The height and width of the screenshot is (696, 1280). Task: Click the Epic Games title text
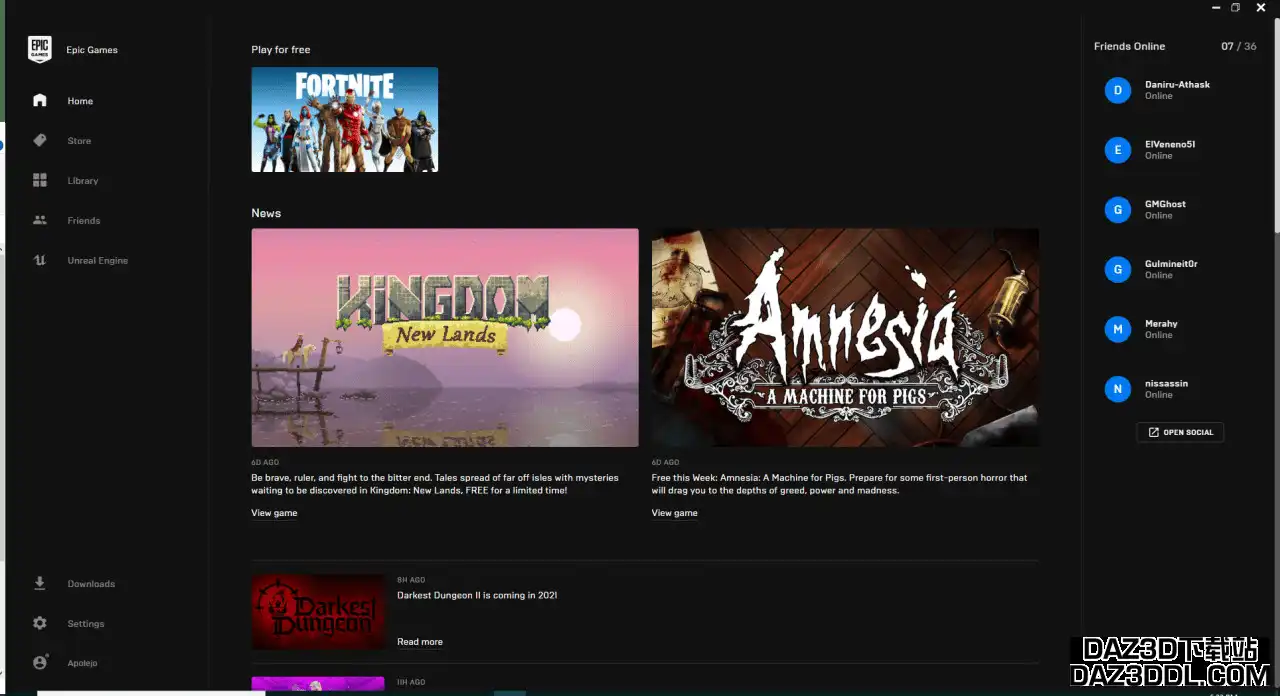point(92,50)
